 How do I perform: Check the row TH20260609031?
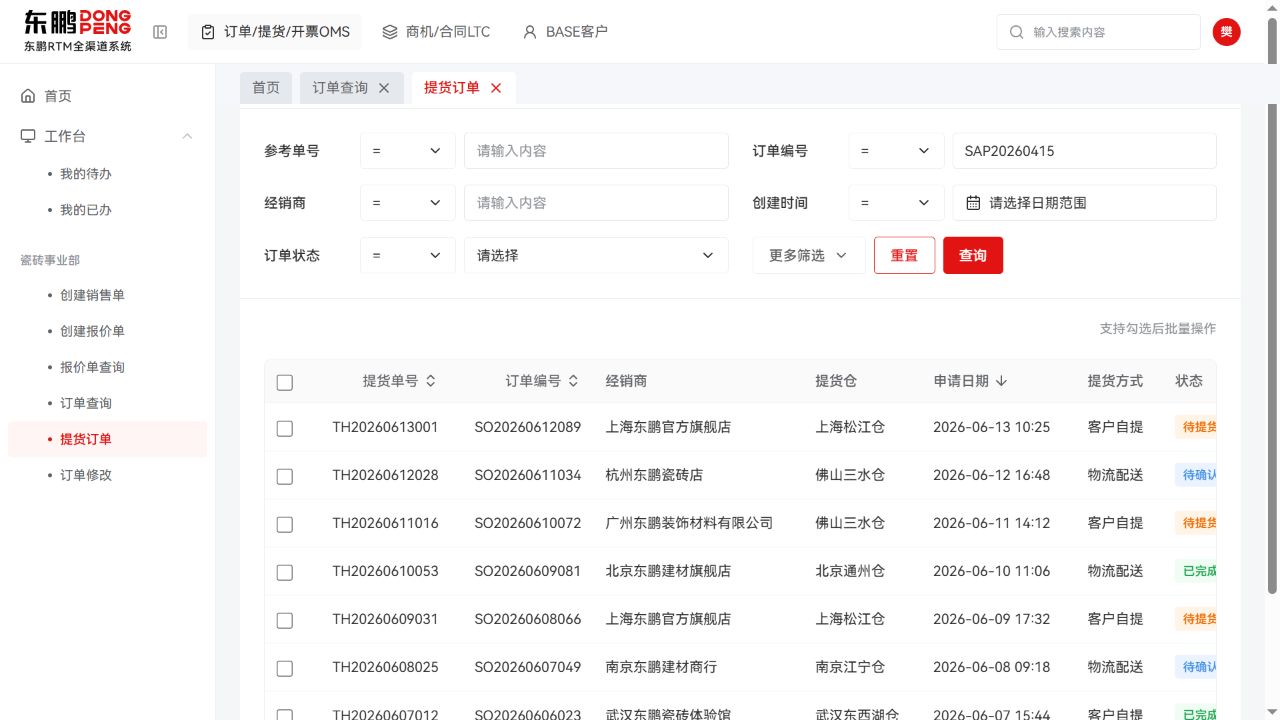tap(285, 620)
